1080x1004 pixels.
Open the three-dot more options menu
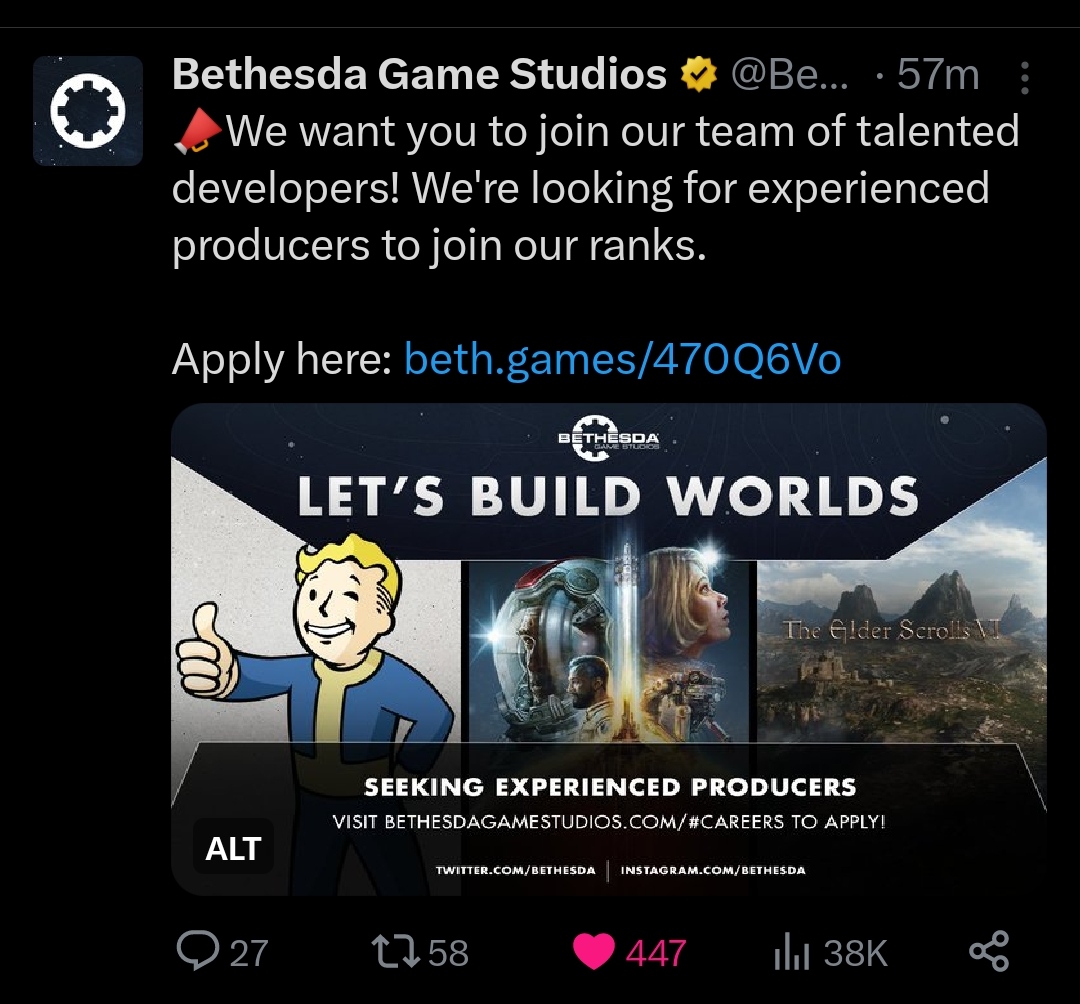click(x=1025, y=77)
